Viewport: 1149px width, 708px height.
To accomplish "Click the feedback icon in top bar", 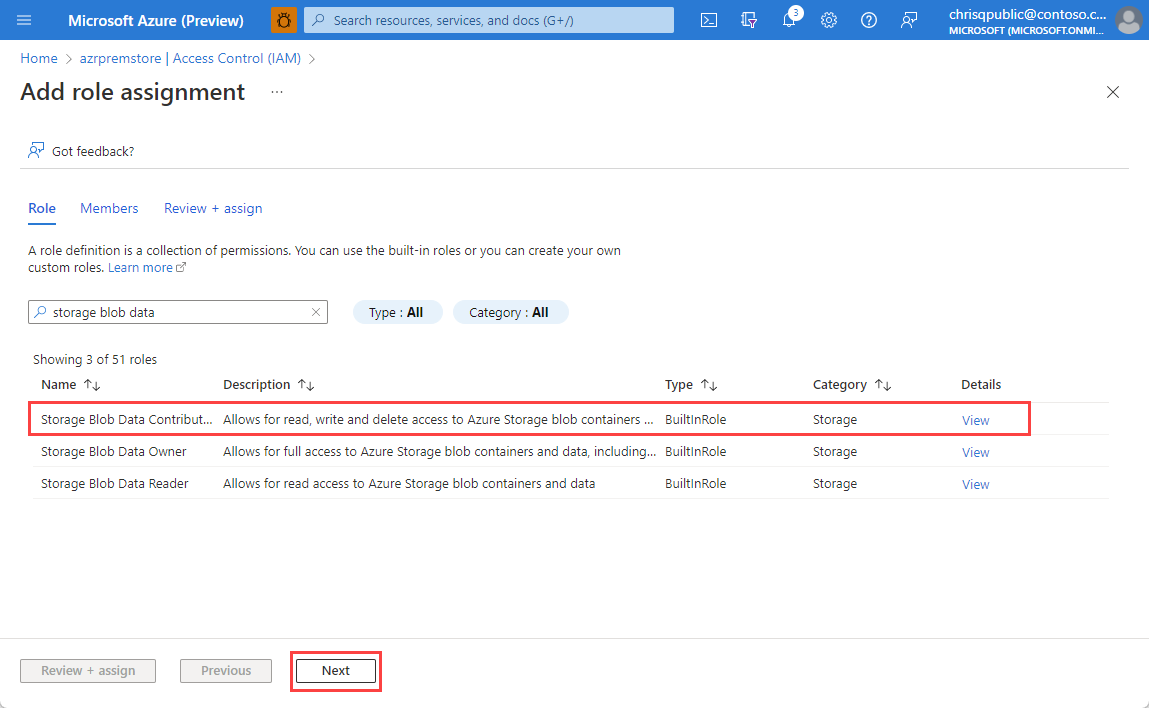I will pos(909,21).
